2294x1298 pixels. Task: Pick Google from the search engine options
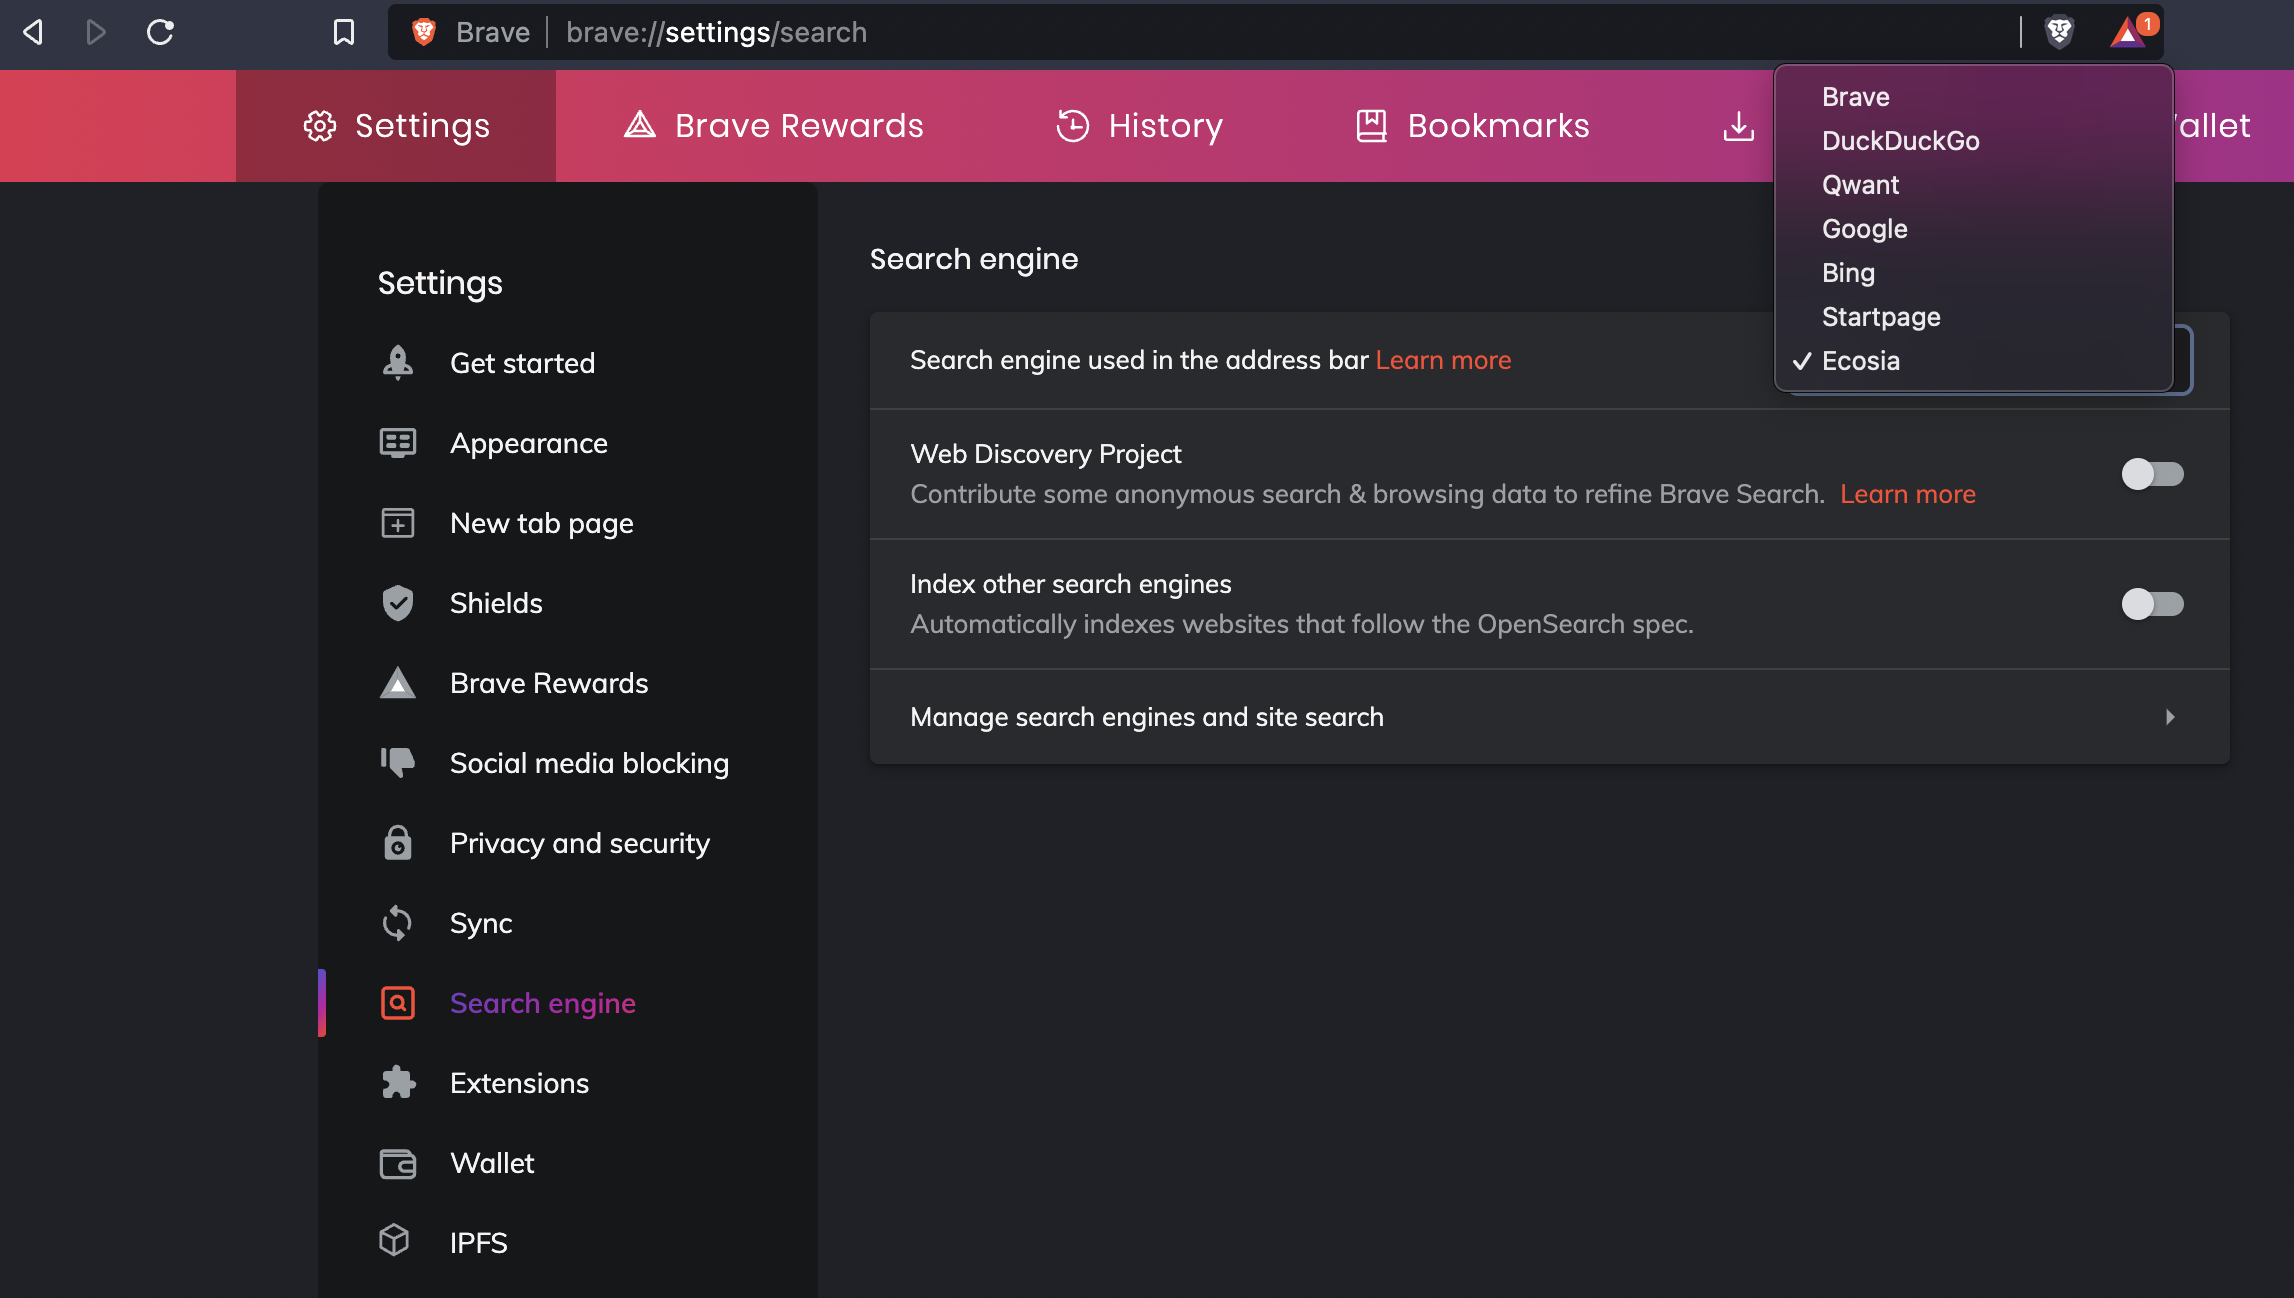tap(1864, 229)
